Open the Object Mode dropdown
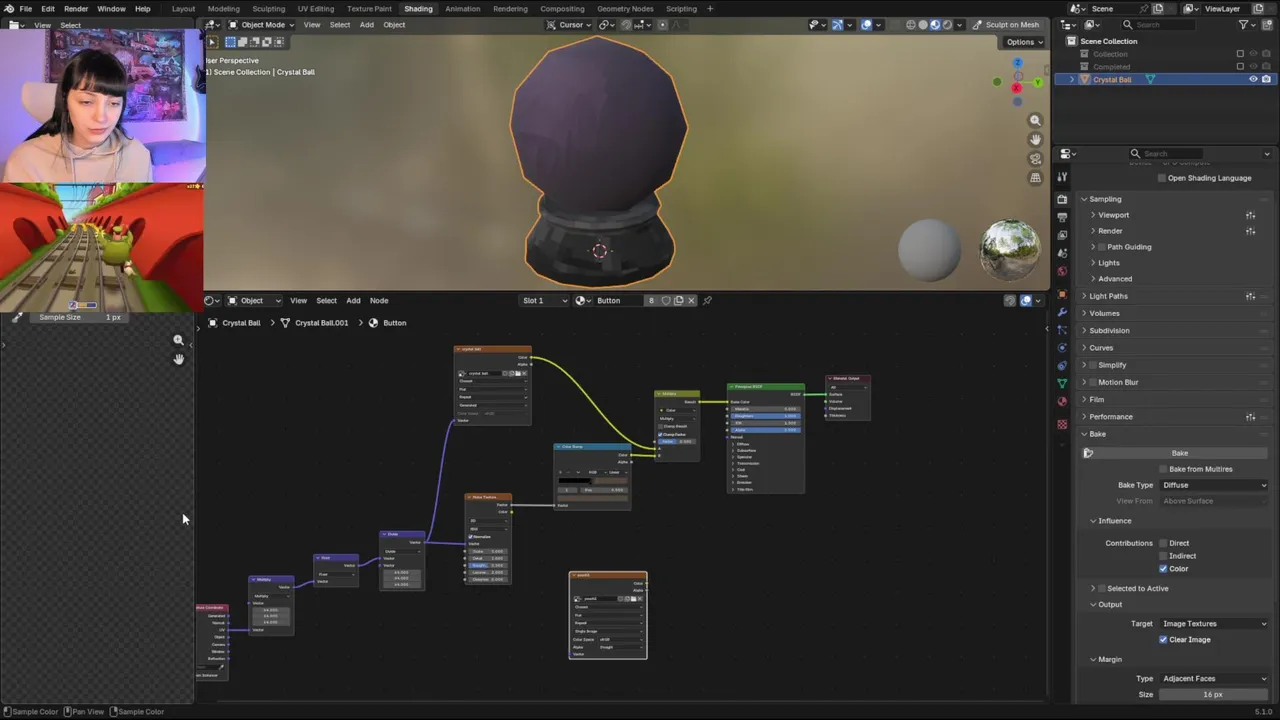The image size is (1280, 720). [260, 24]
